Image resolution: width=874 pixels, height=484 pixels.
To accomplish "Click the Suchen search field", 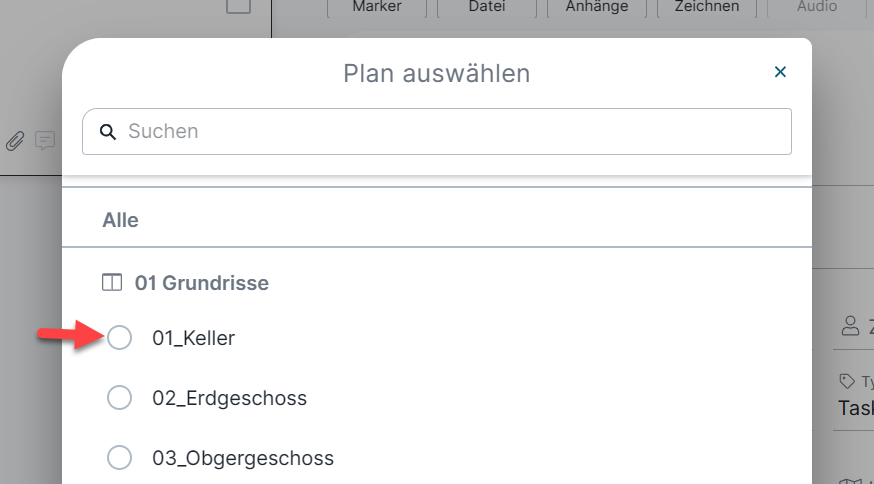I will tap(436, 132).
